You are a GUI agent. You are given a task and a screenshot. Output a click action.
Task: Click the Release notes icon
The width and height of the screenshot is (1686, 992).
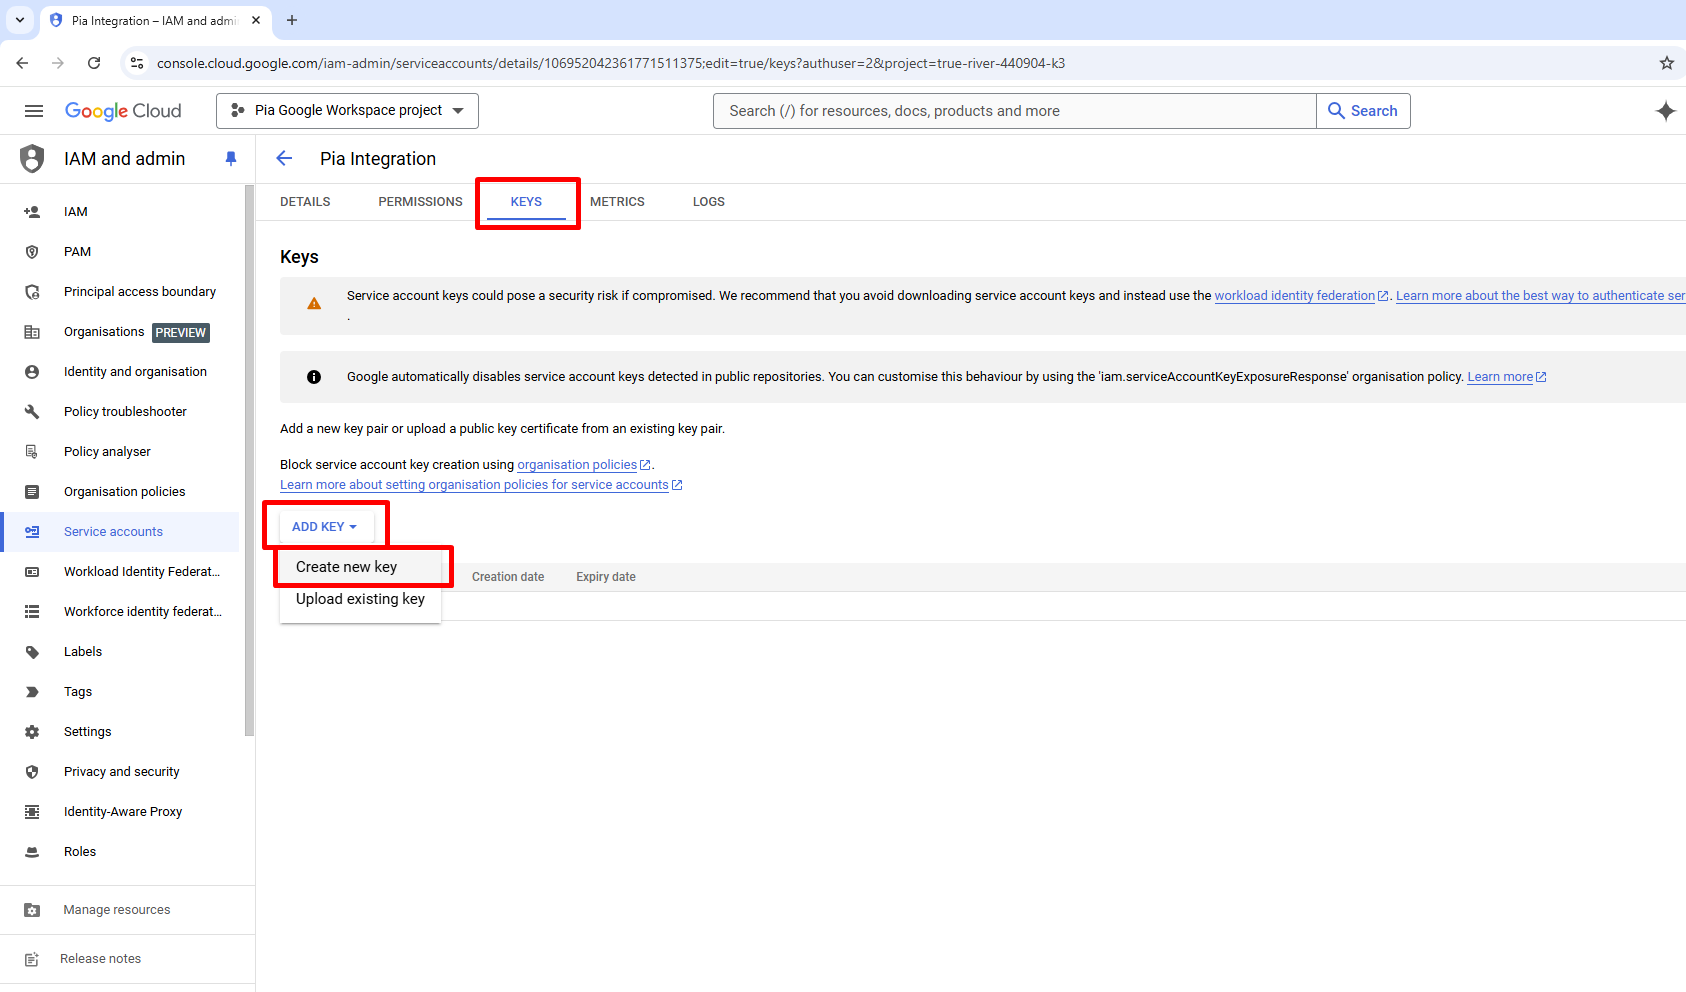(x=32, y=959)
